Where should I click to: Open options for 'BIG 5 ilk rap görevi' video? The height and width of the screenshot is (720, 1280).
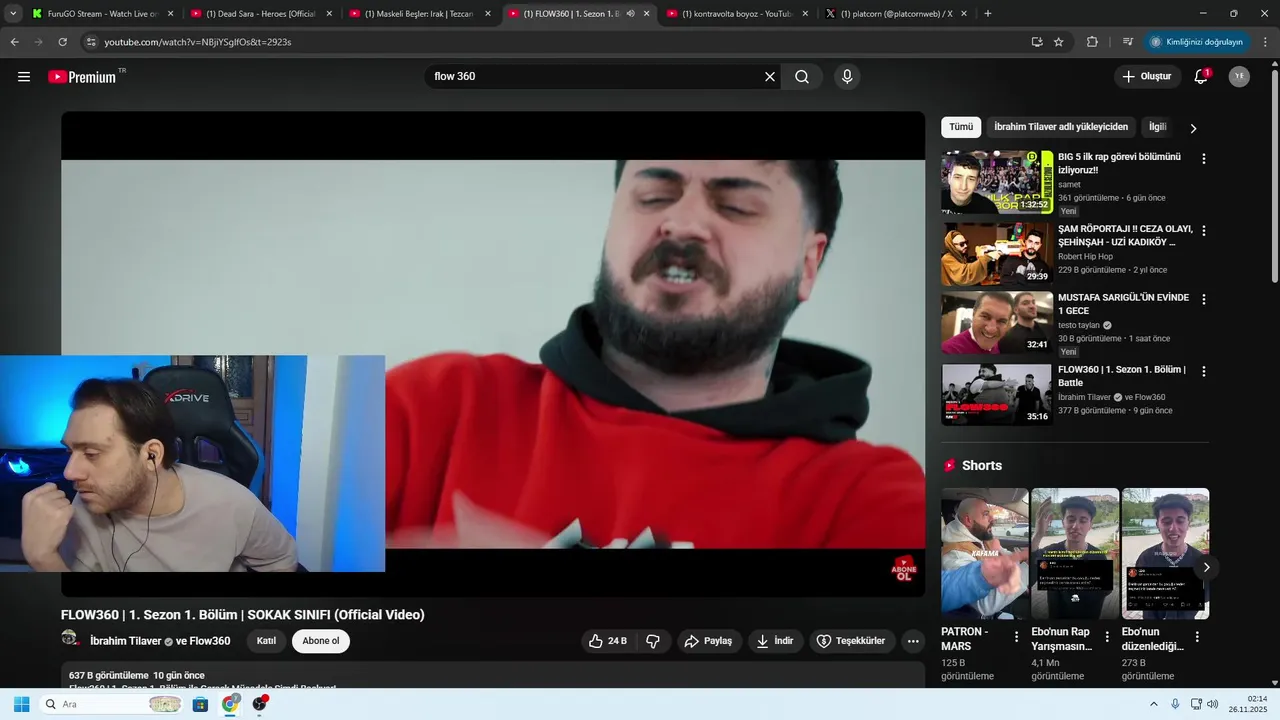coord(1204,159)
